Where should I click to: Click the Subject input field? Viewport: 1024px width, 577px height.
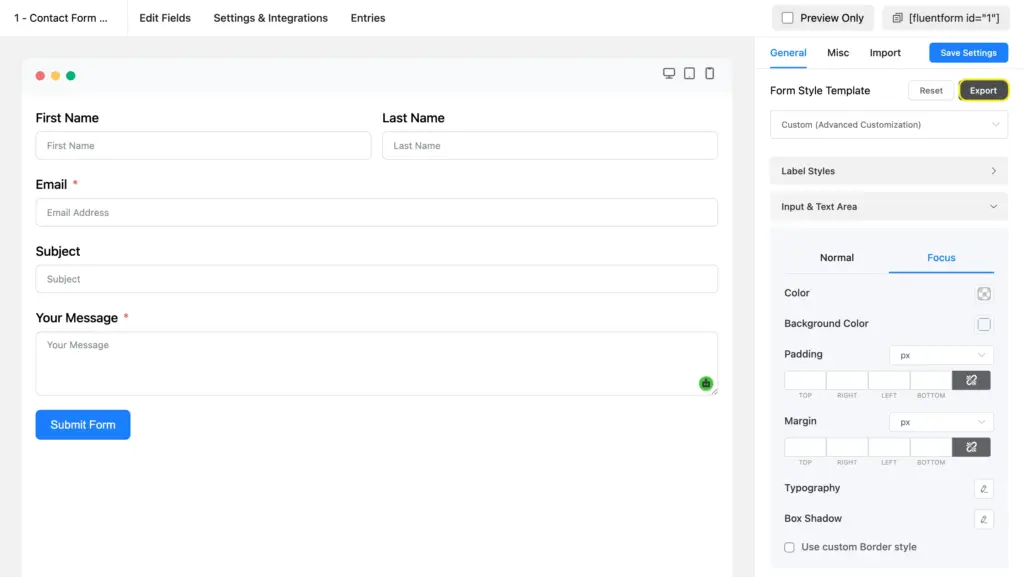[377, 279]
